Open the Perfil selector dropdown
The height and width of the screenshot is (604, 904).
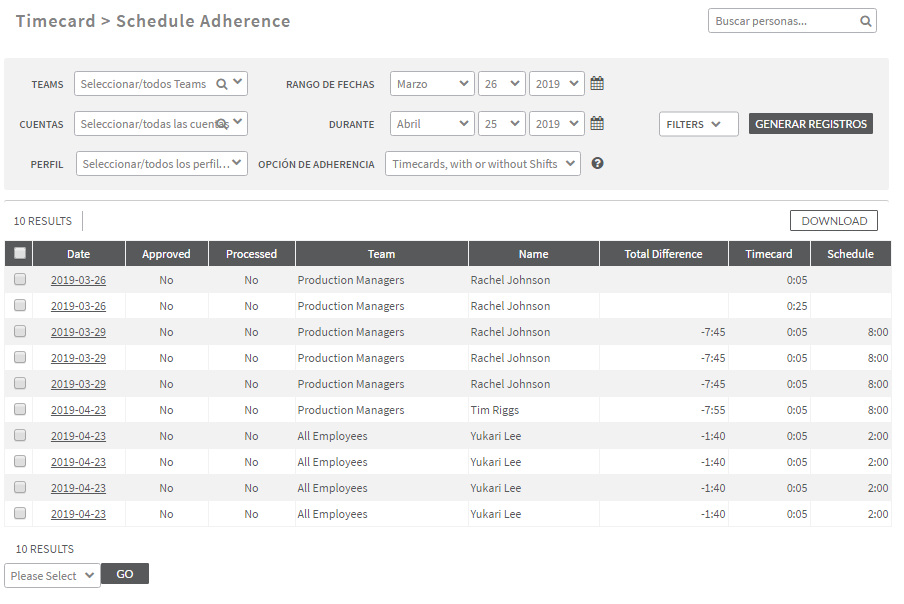click(x=161, y=164)
